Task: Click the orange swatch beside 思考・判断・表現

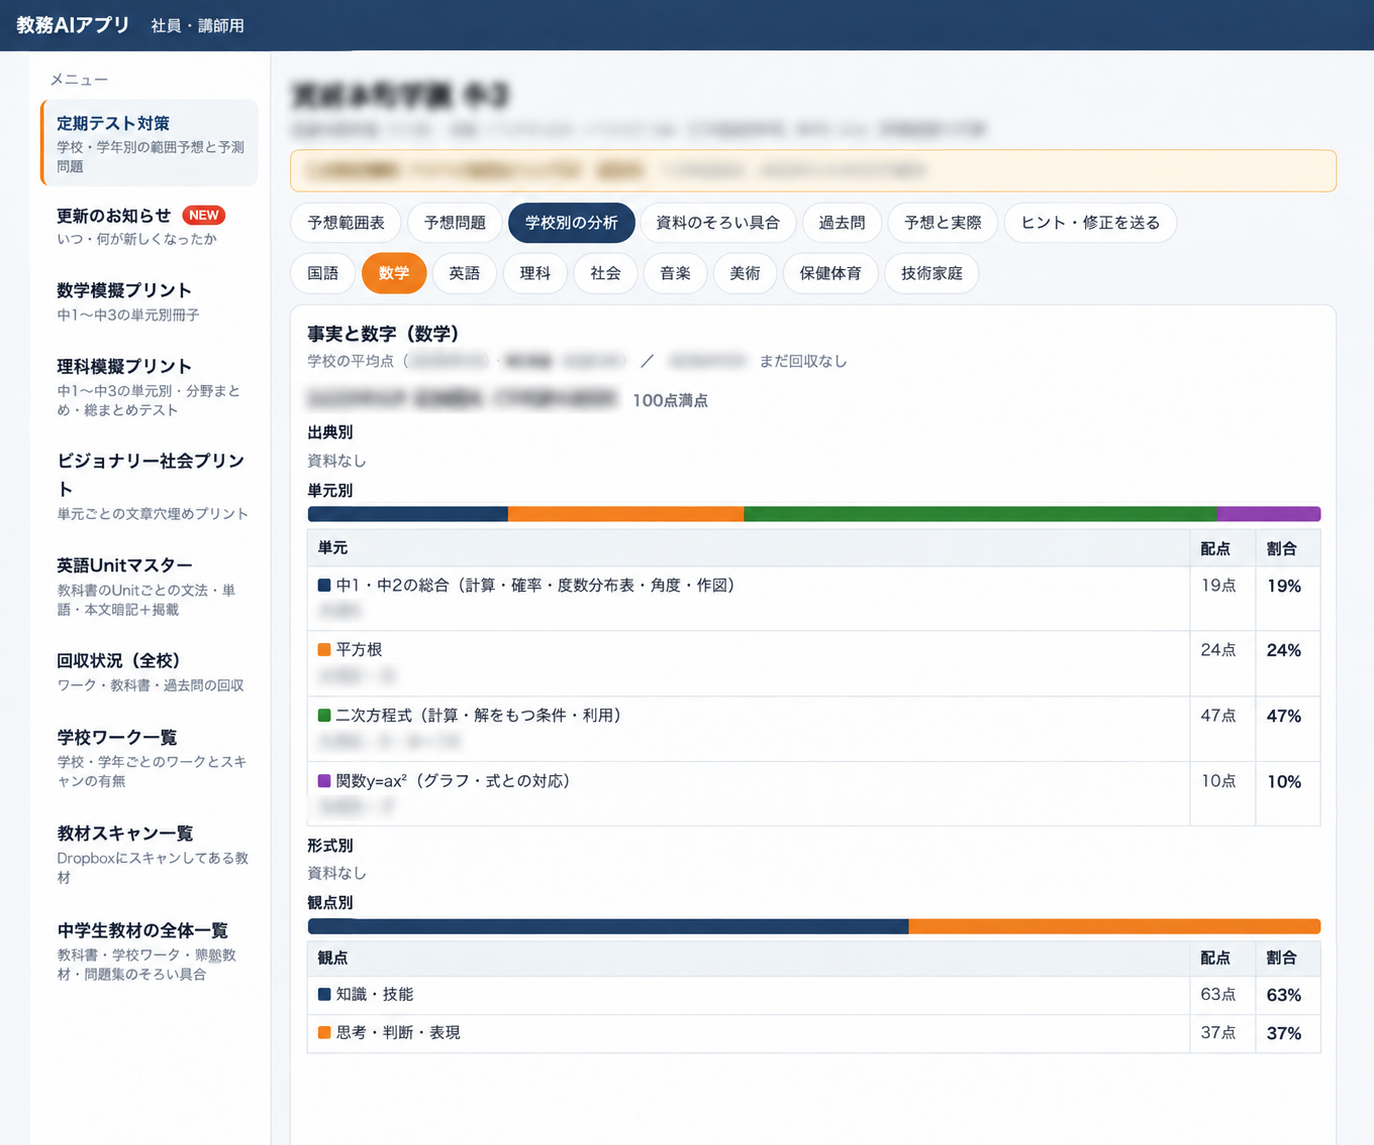Action: (x=324, y=1032)
